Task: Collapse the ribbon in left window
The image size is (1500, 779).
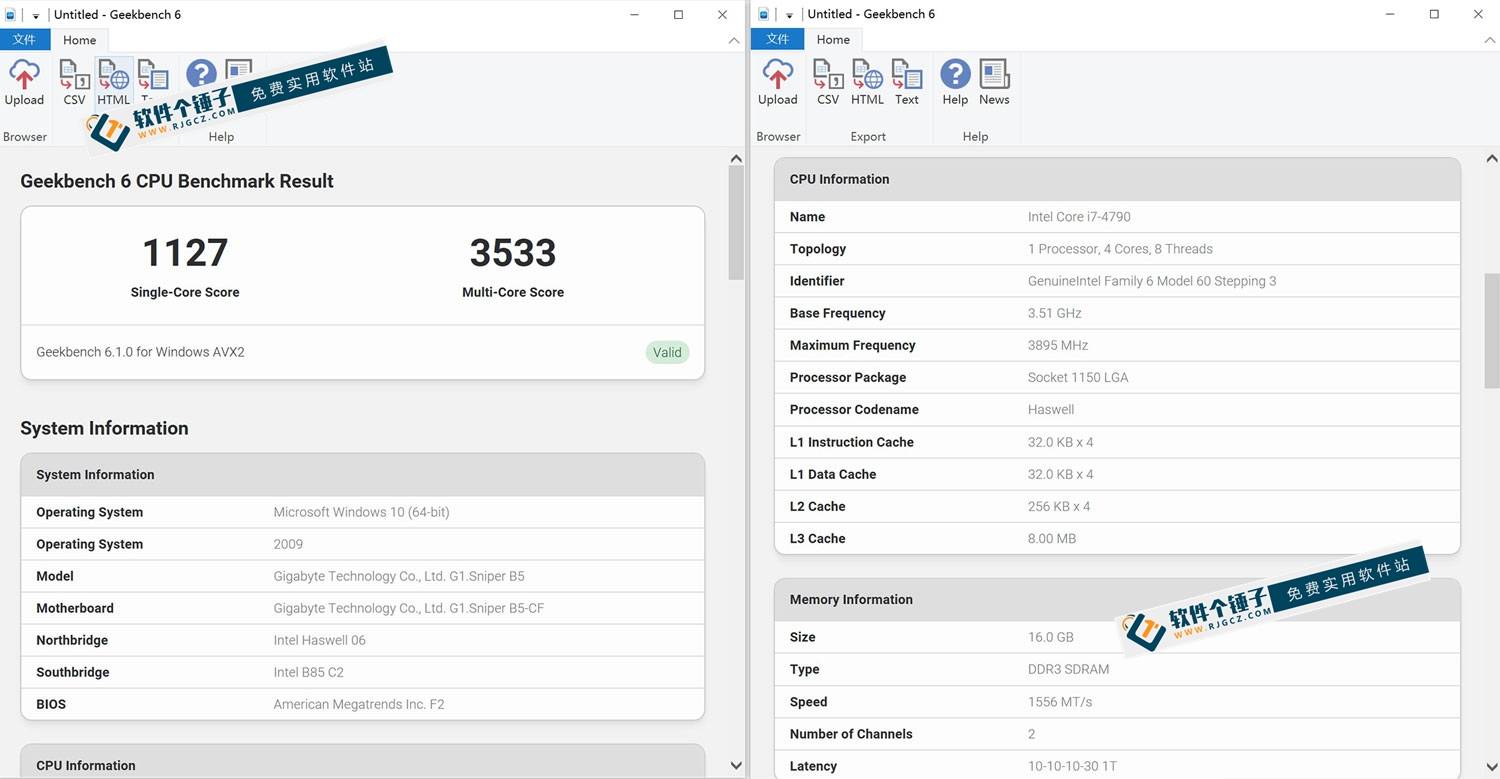Action: 734,40
